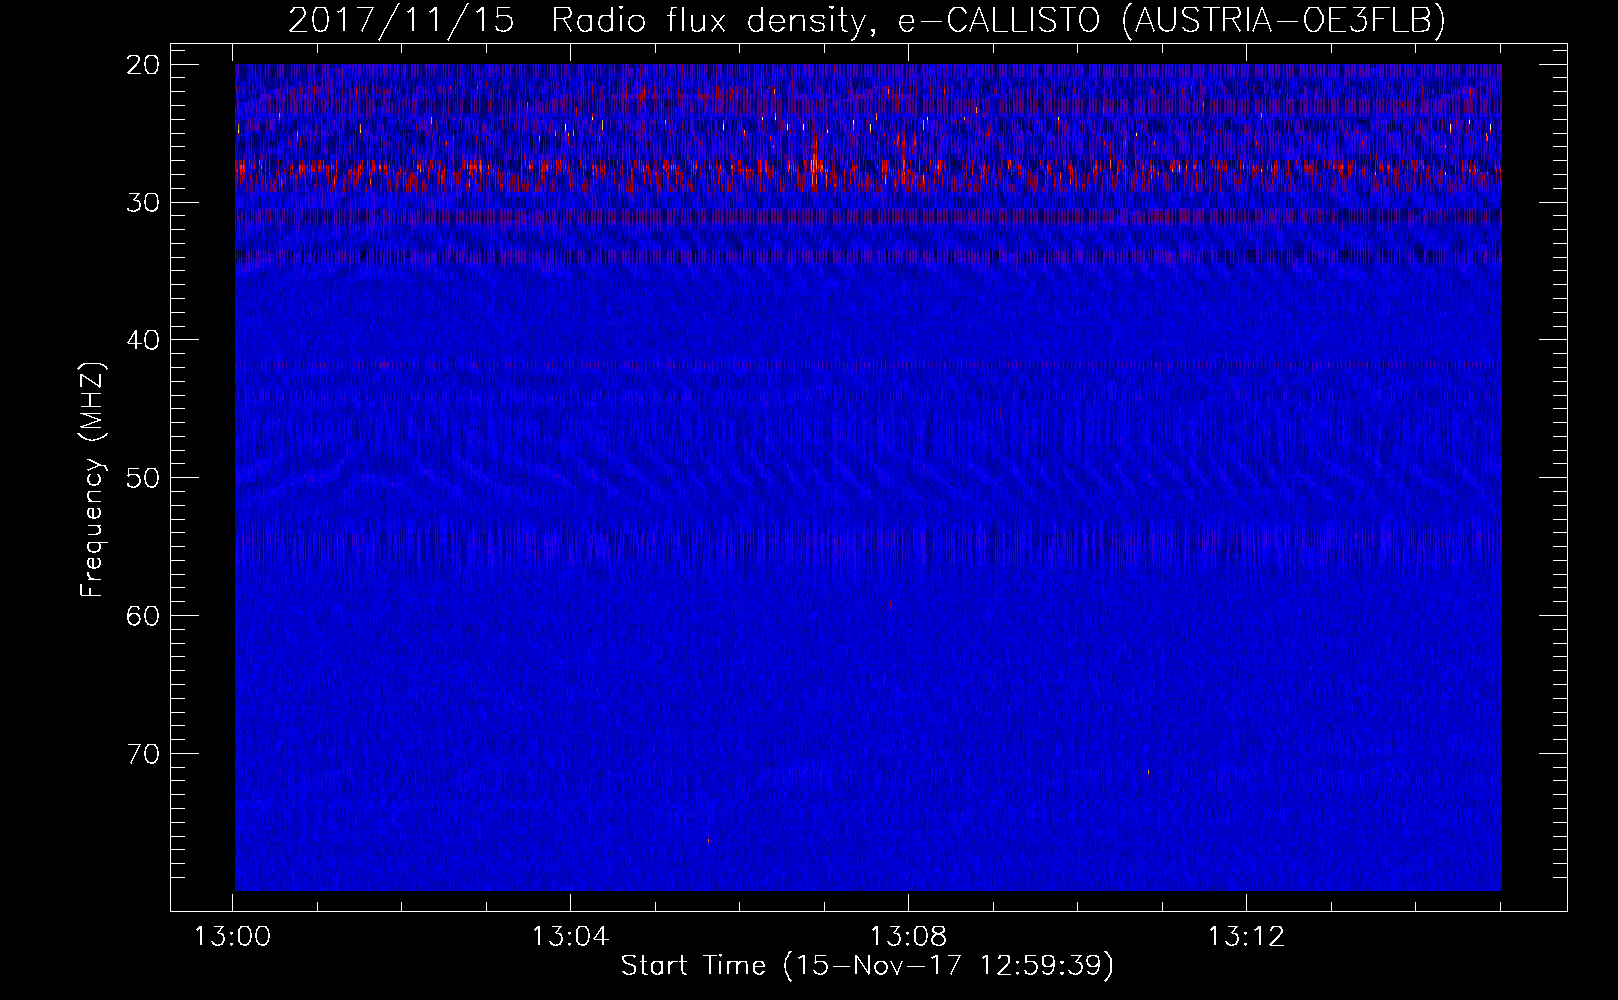This screenshot has height=1000, width=1618.
Task: Click the 'Start Time (15-Nov-17 12:59:39)' label
Action: [867, 966]
